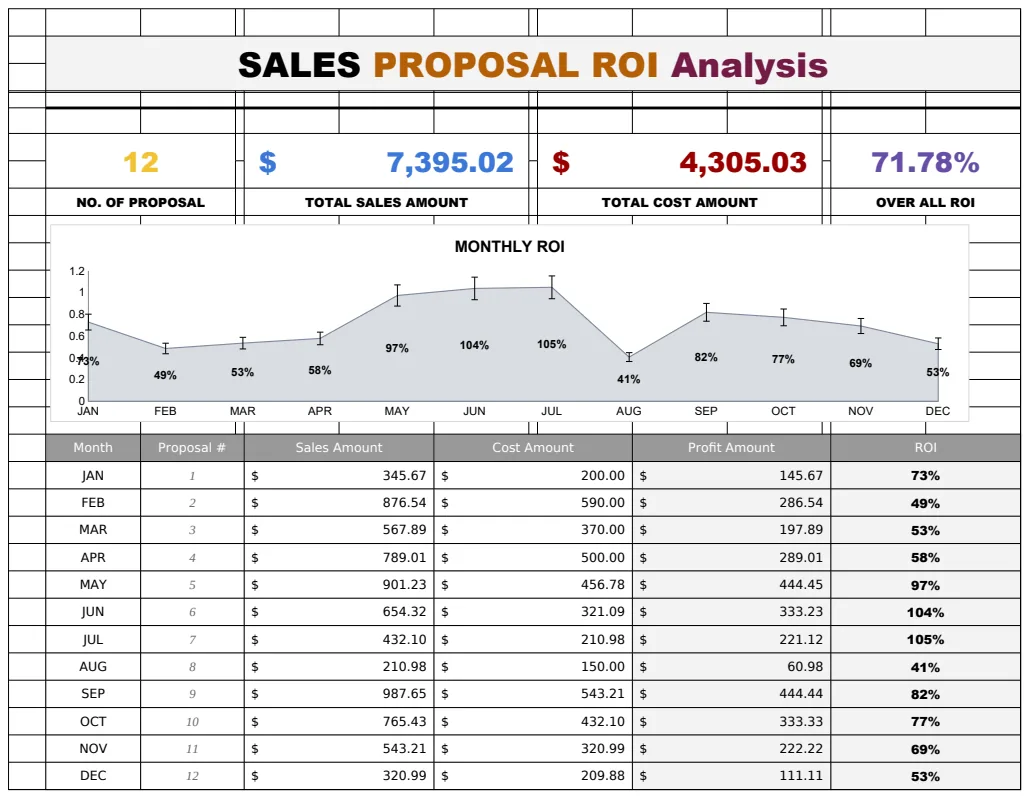Select the 77% ROI cell for OCT

(925, 721)
